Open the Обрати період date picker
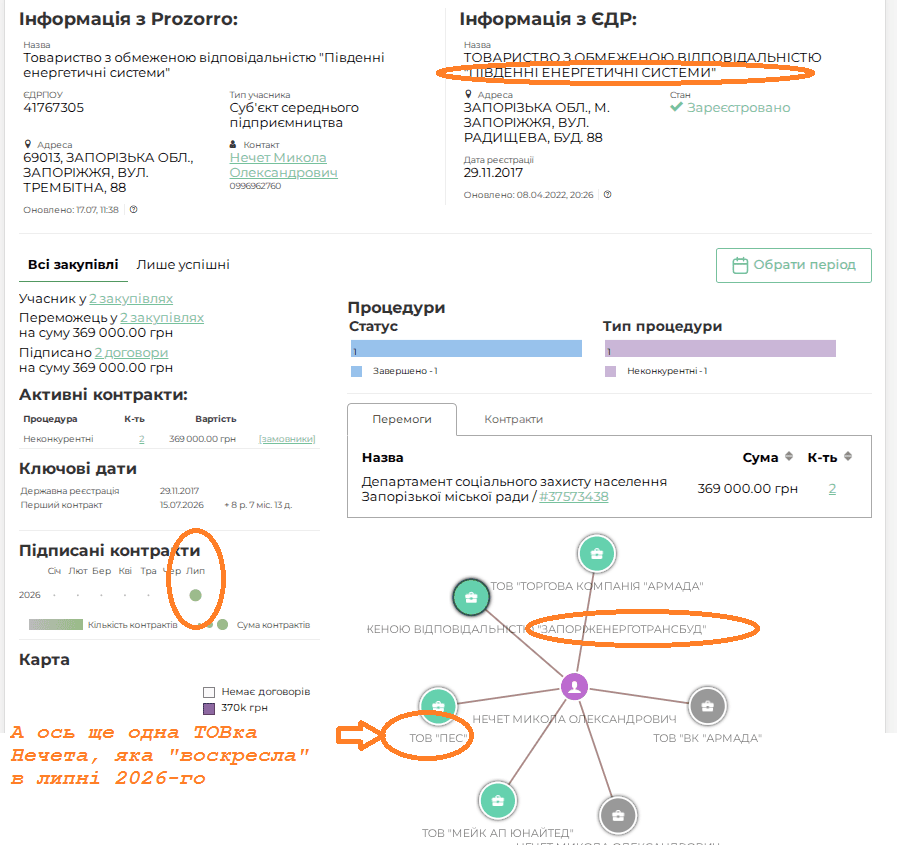 [x=793, y=265]
